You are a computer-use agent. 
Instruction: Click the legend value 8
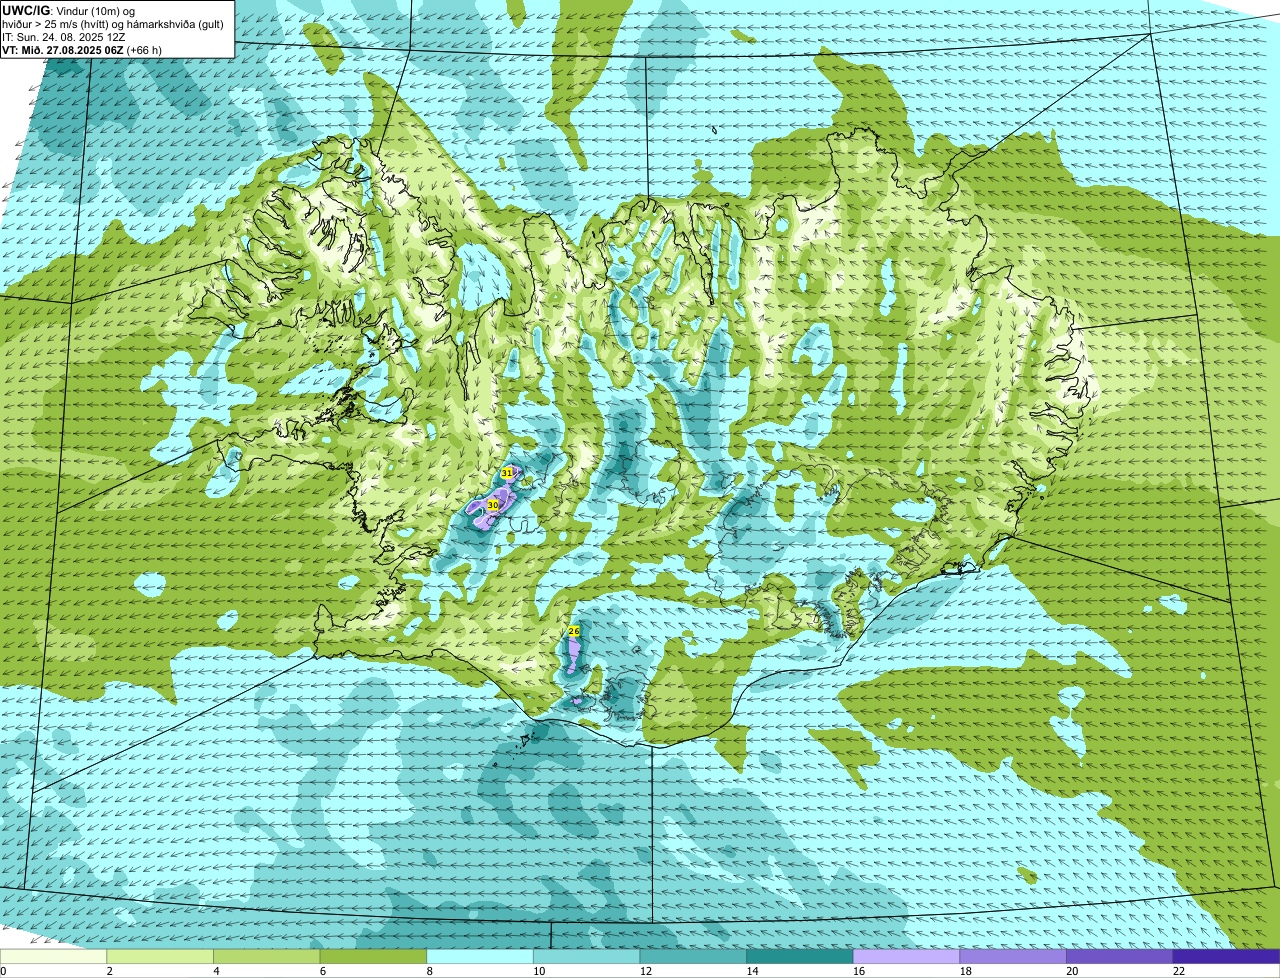point(429,971)
